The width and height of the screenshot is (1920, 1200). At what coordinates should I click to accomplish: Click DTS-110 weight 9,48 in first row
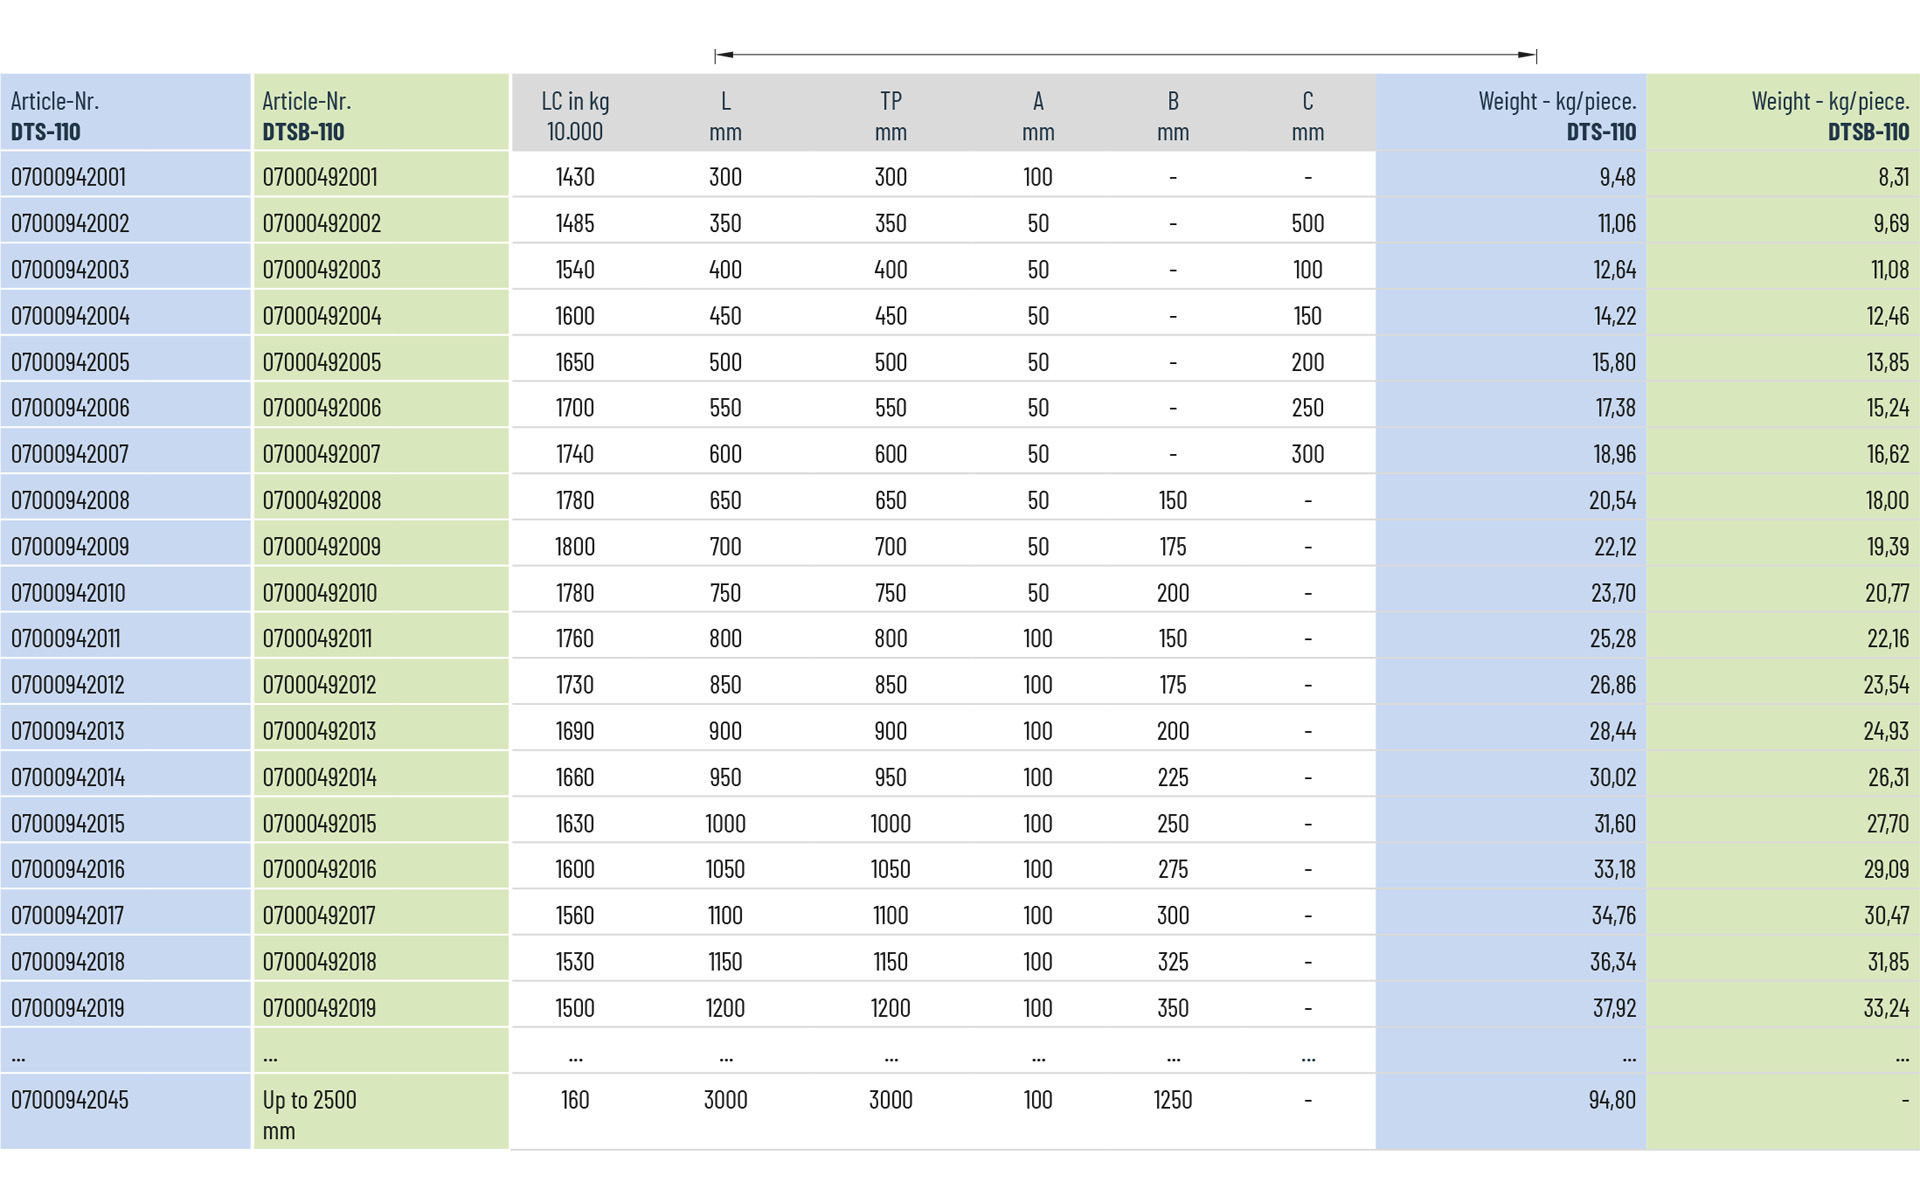pyautogui.click(x=1616, y=177)
